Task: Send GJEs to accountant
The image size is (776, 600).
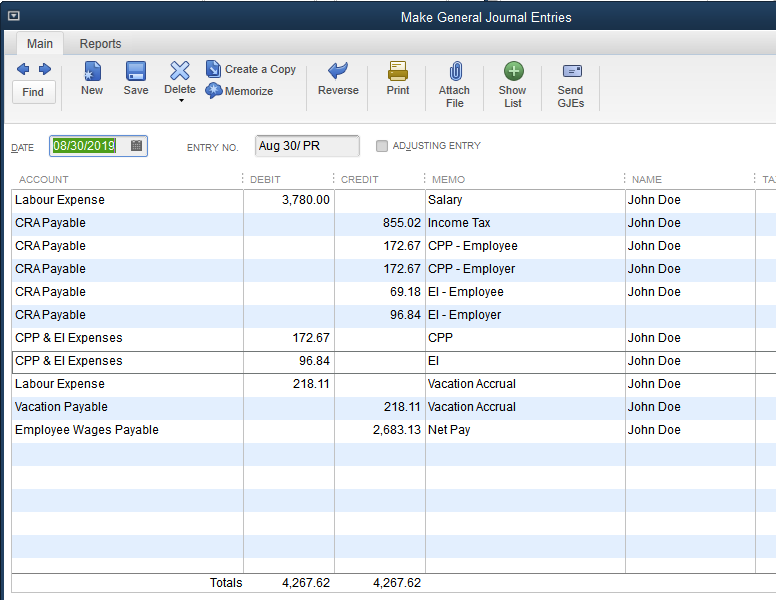Action: (571, 84)
